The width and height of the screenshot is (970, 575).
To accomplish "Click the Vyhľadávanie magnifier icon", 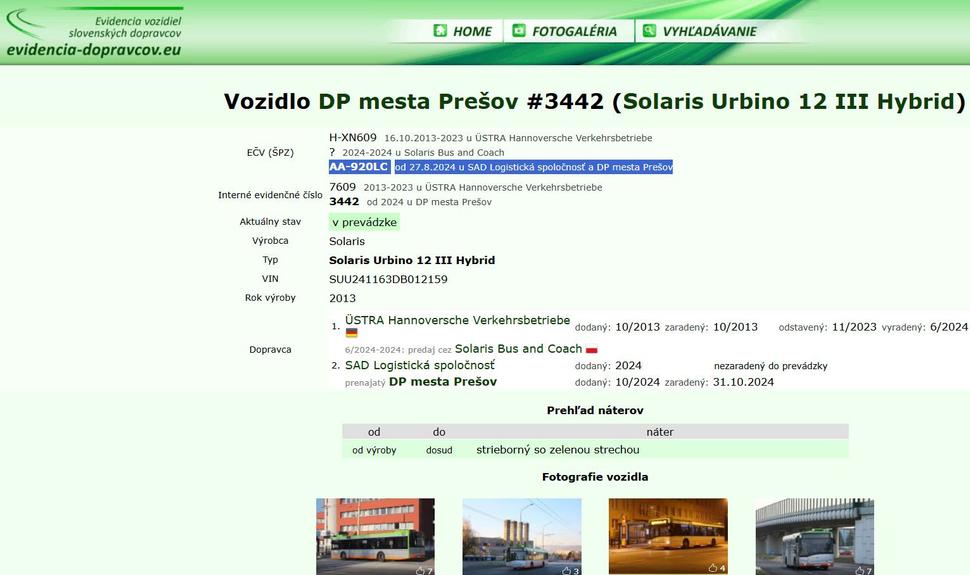I will click(x=649, y=31).
